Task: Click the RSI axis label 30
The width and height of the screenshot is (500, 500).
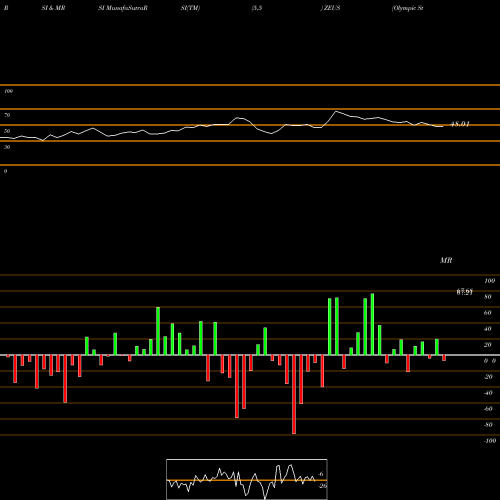Action: point(7,147)
